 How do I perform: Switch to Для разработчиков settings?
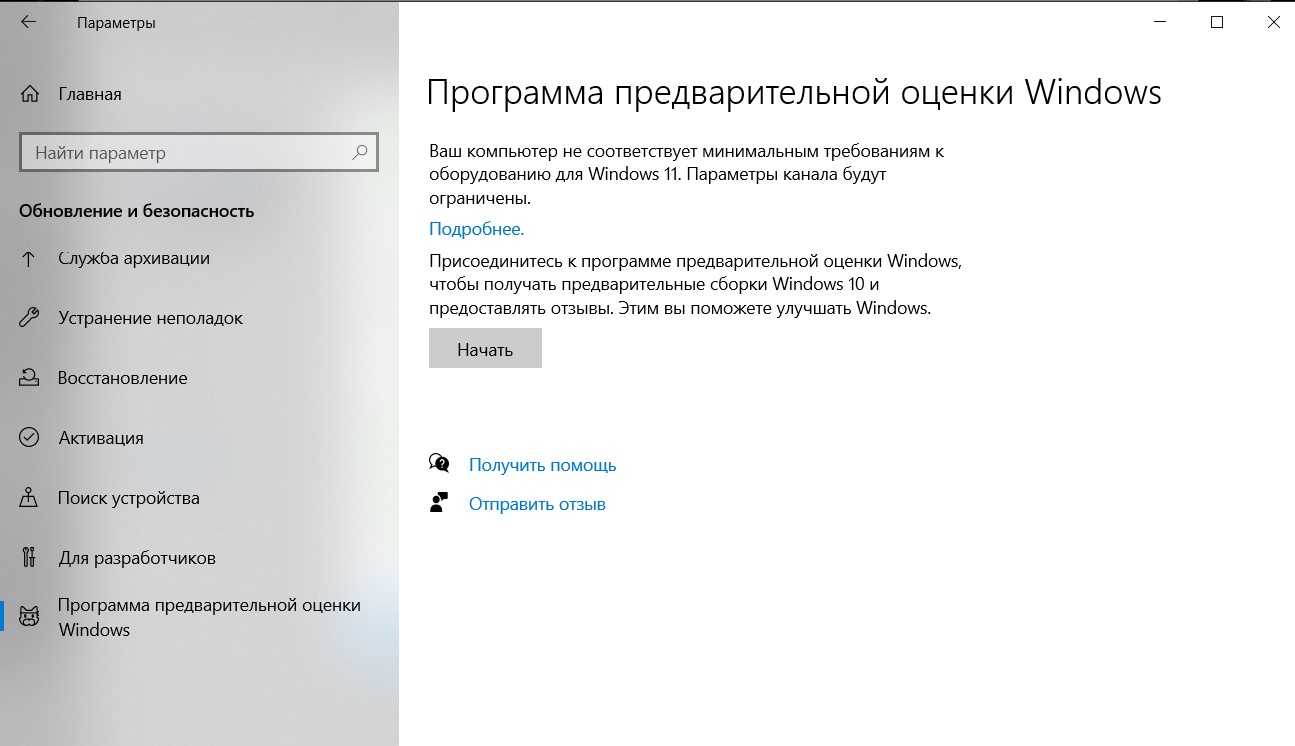click(136, 558)
